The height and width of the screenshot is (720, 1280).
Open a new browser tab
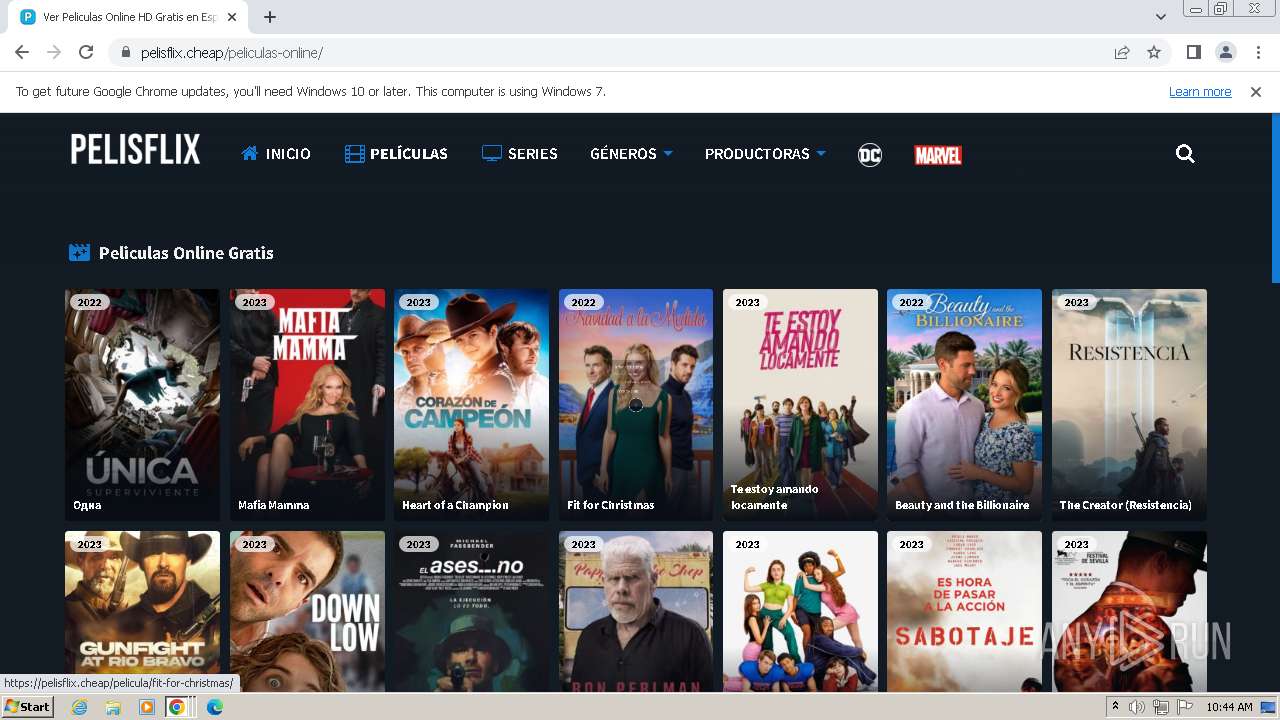tap(270, 17)
